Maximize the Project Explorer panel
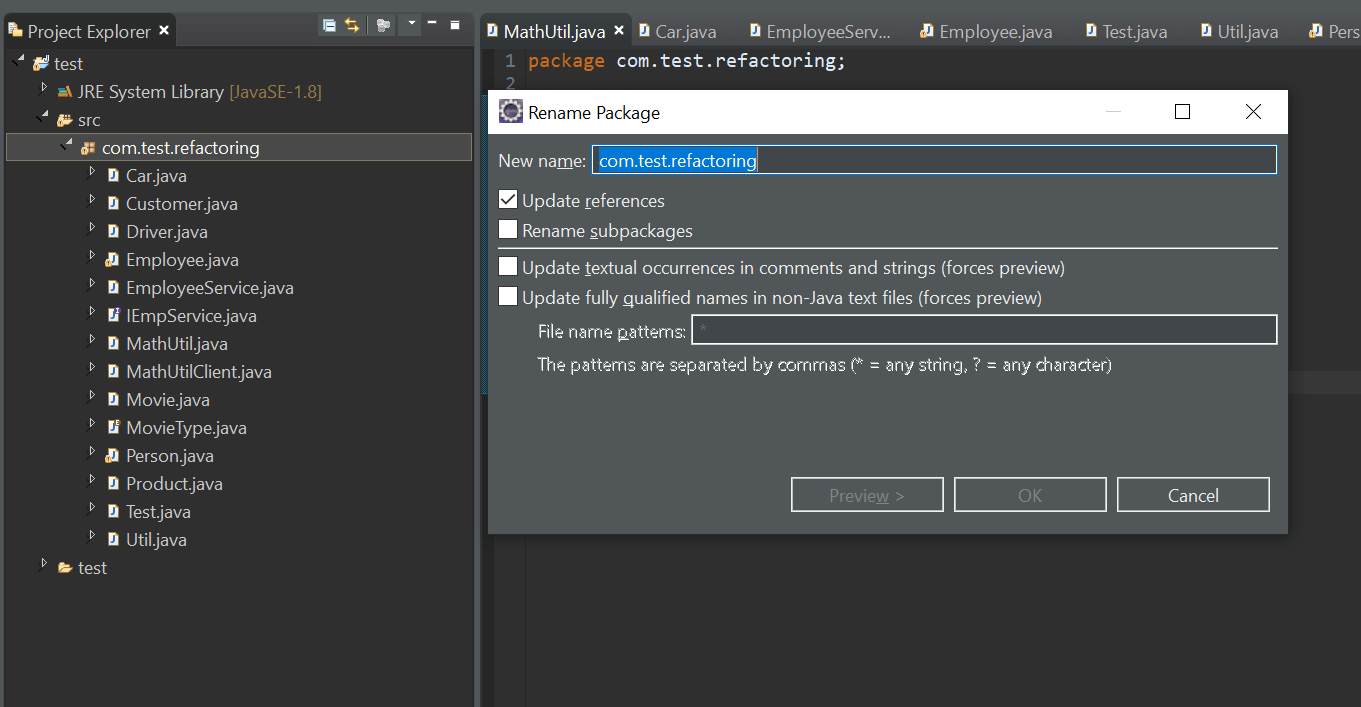The width and height of the screenshot is (1361, 707). pyautogui.click(x=455, y=24)
